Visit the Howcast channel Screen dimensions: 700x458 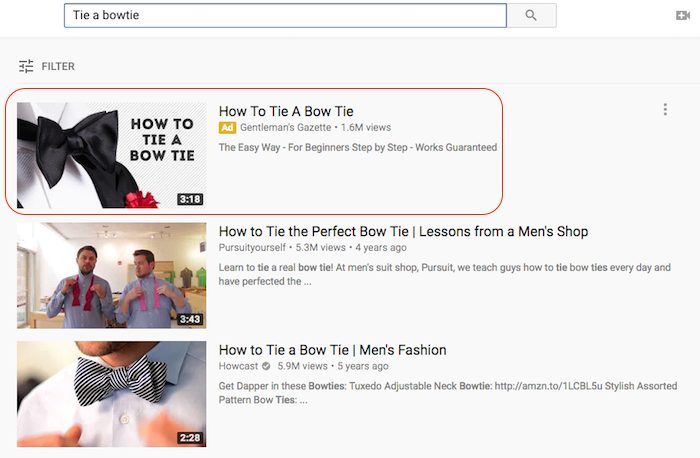point(238,366)
